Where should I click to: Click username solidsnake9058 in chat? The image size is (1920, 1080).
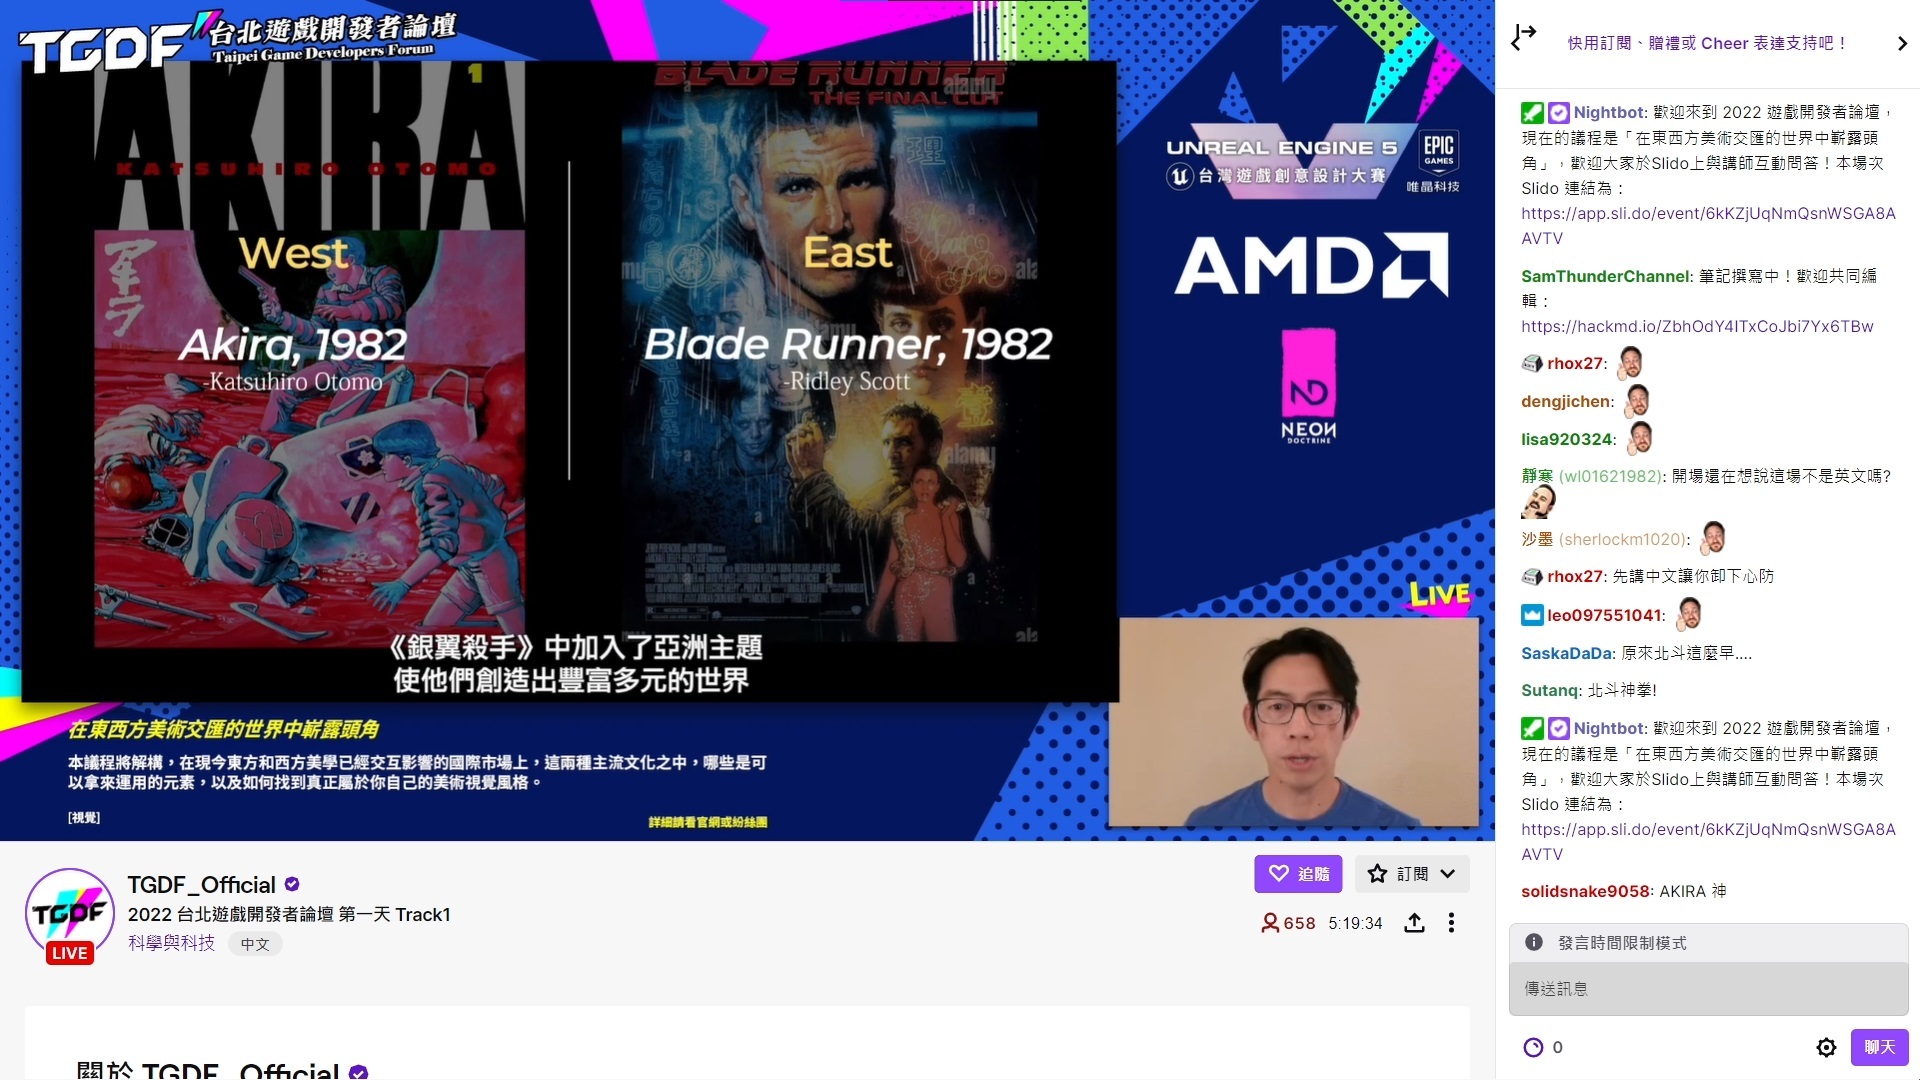coord(1585,891)
